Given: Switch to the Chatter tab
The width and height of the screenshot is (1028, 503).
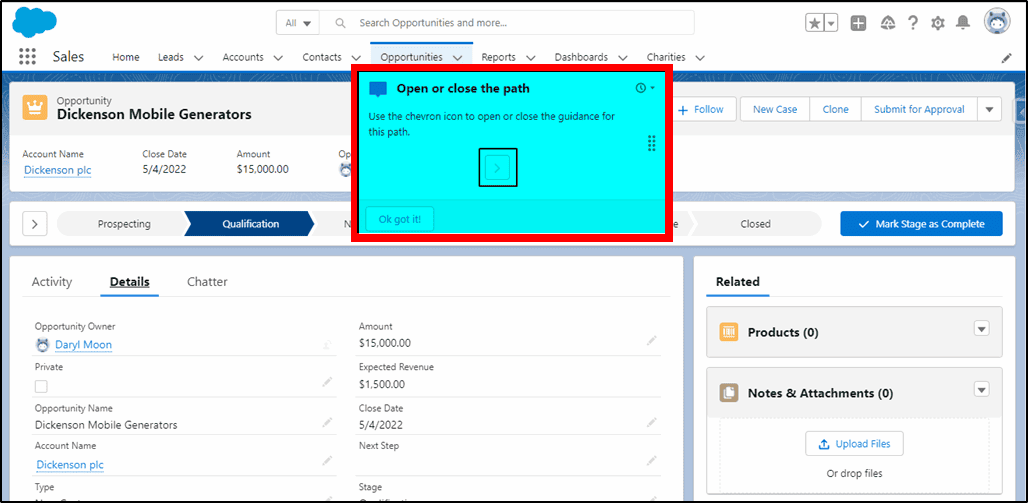Looking at the screenshot, I should [207, 282].
